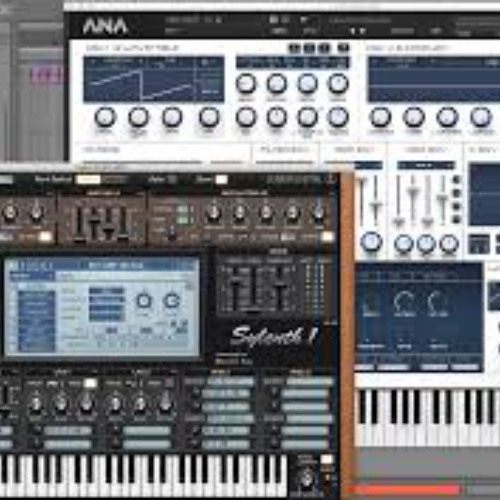The height and width of the screenshot is (500, 500).
Task: Open the ANA preset dropdown arrow in header
Action: [x=304, y=20]
